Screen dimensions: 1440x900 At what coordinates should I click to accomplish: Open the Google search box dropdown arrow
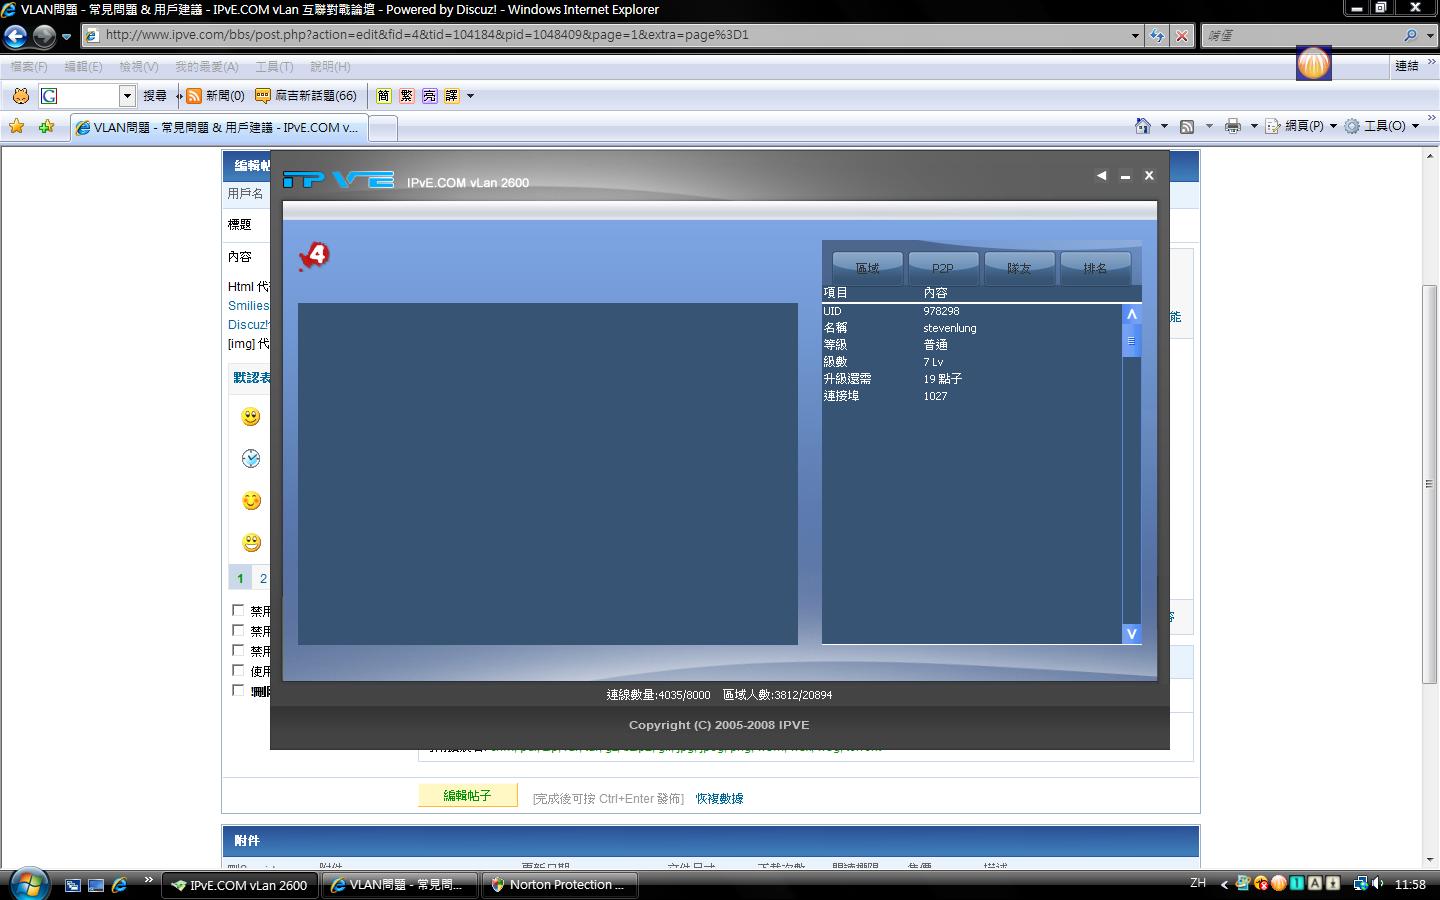pos(127,96)
